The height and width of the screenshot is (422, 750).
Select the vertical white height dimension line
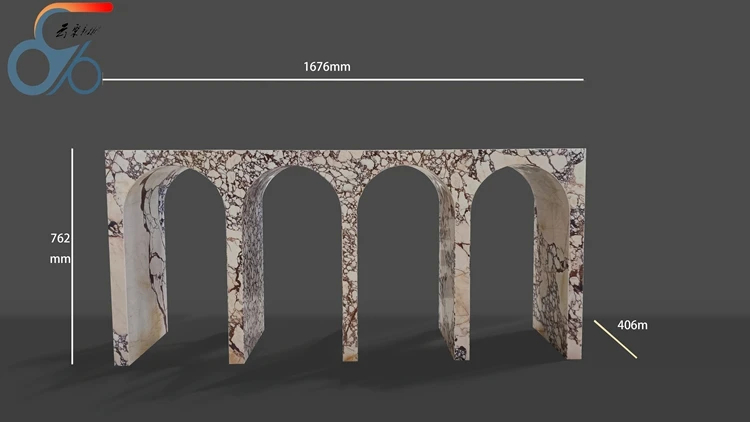click(x=72, y=256)
